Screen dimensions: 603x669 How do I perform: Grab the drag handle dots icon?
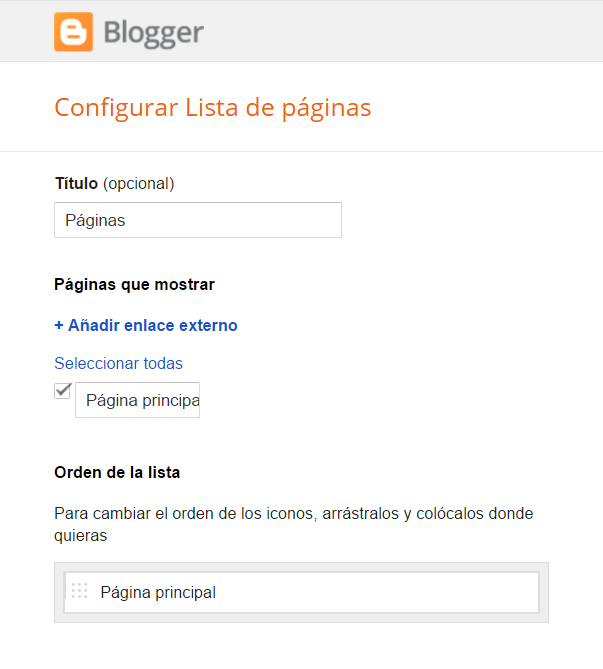point(80,591)
